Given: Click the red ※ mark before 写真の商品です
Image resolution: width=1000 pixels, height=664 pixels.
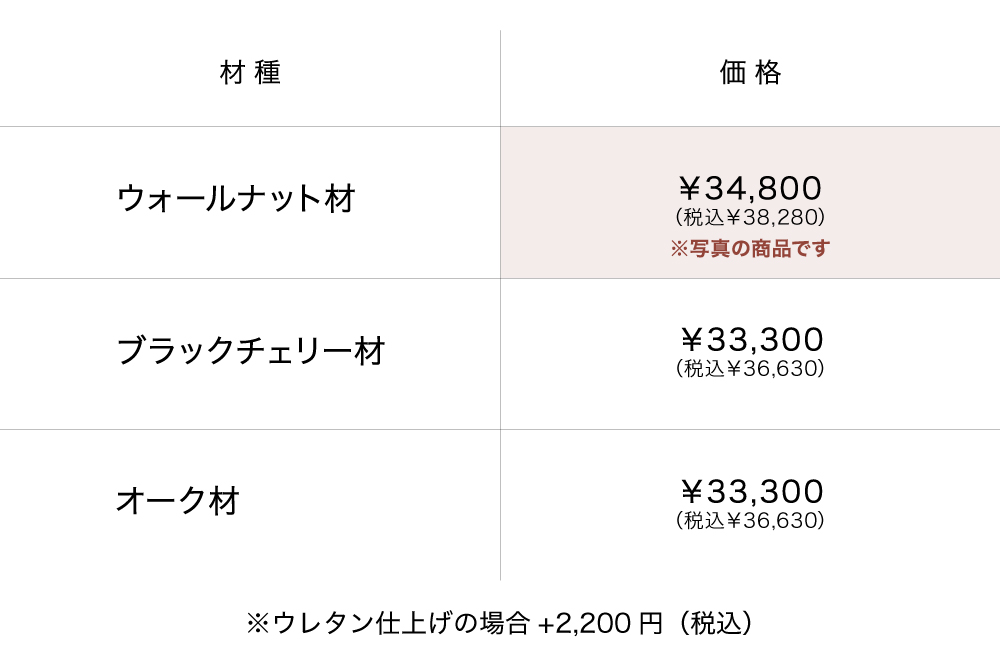Looking at the screenshot, I should pyautogui.click(x=679, y=248).
